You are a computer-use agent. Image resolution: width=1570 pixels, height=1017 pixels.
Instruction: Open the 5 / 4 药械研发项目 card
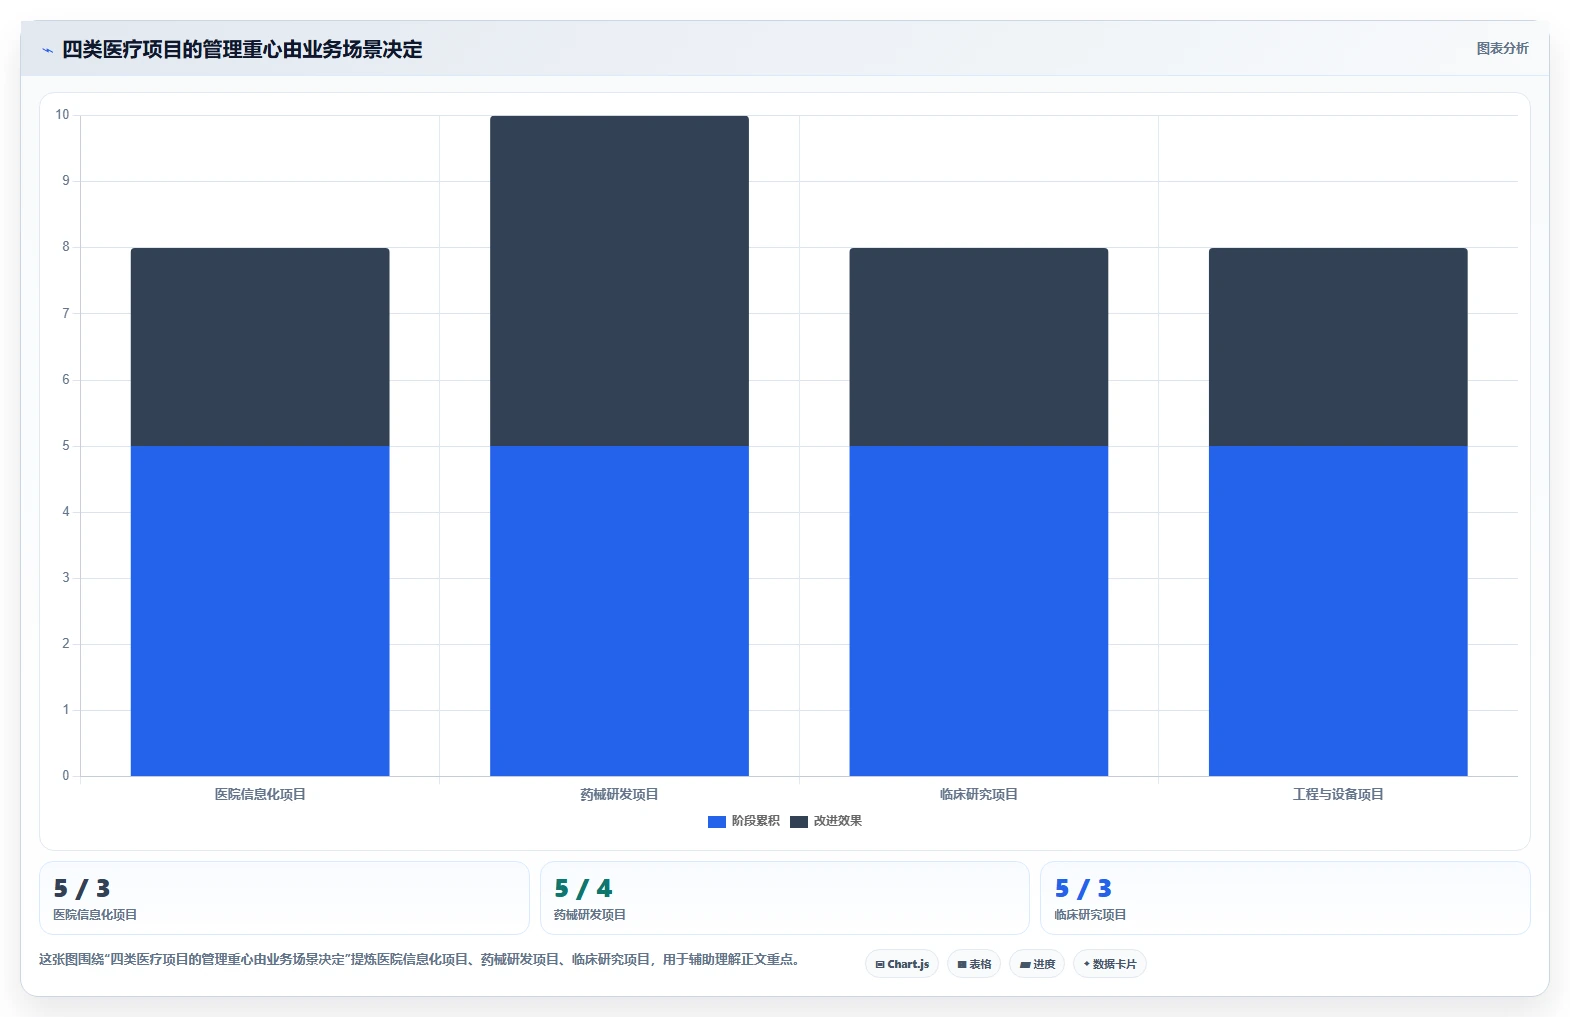point(785,898)
